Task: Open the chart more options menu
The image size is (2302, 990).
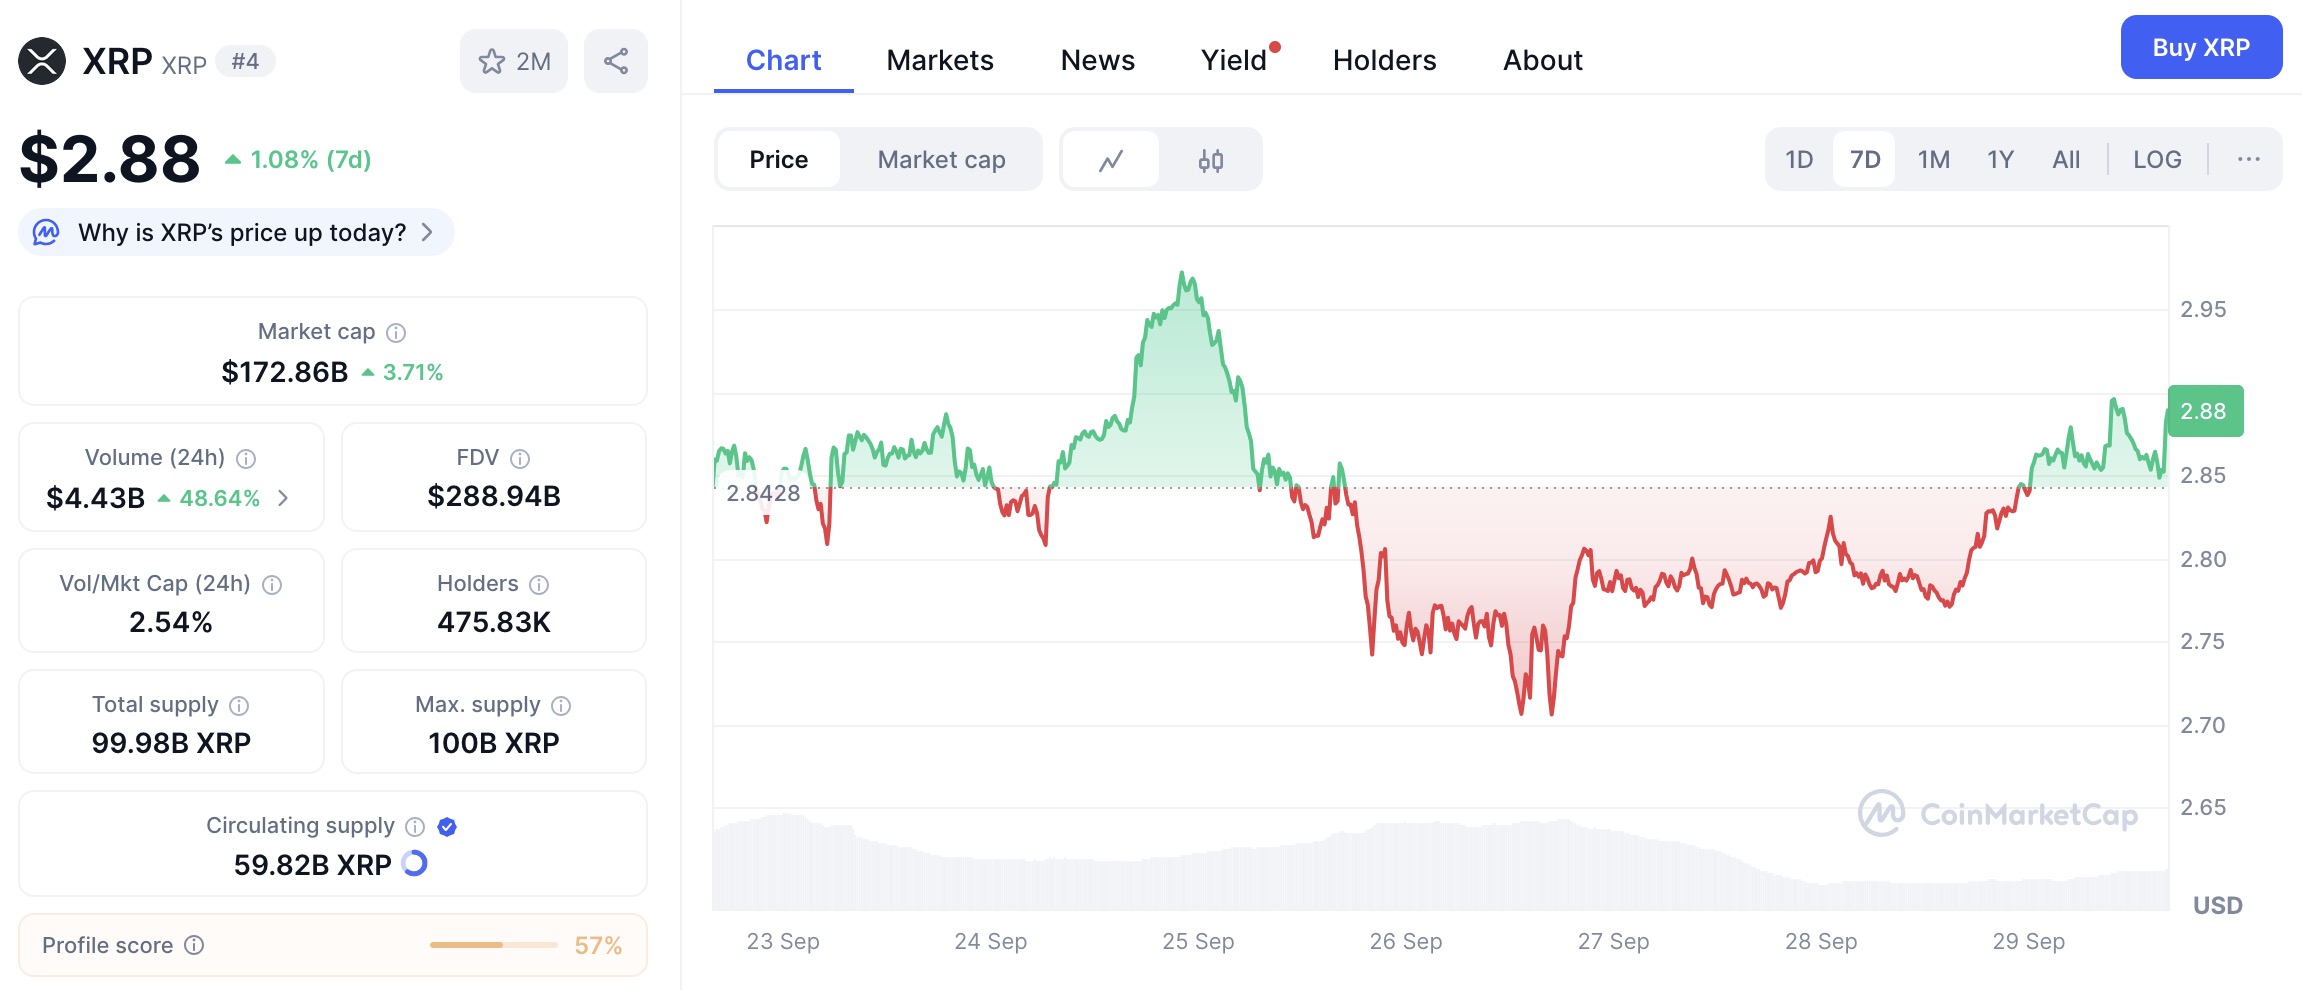Action: [2248, 160]
